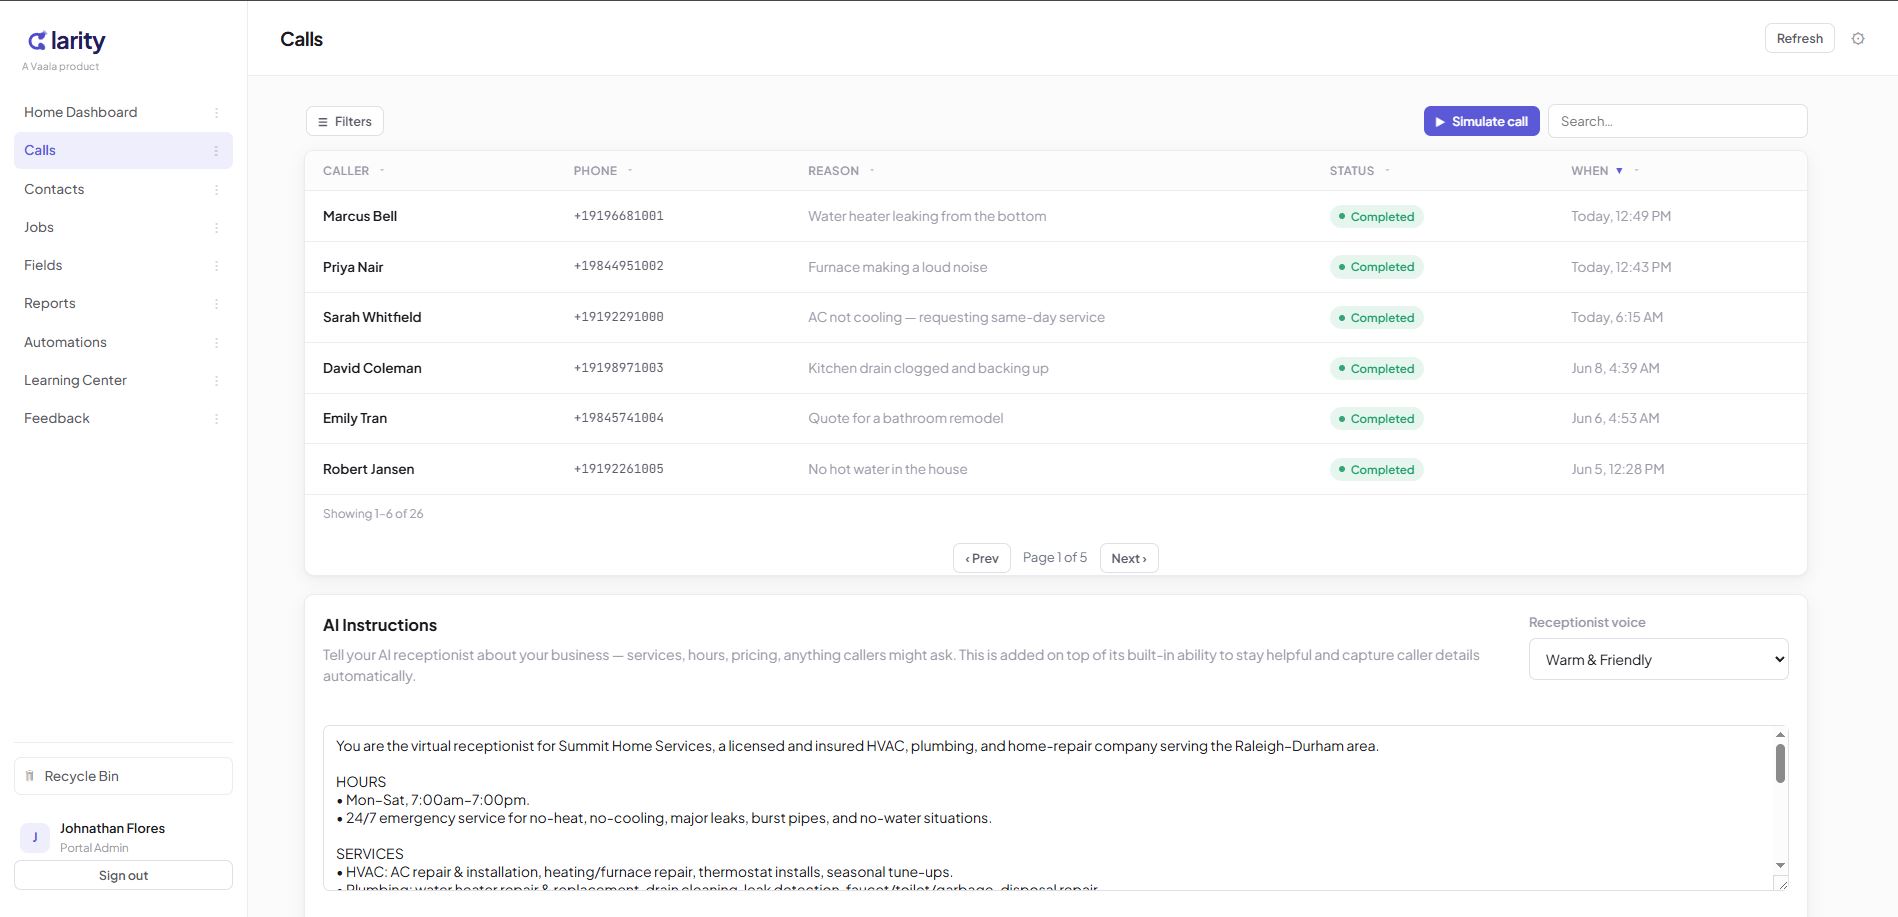
Task: Select the Sarah Whitfield call row
Action: 1056,317
